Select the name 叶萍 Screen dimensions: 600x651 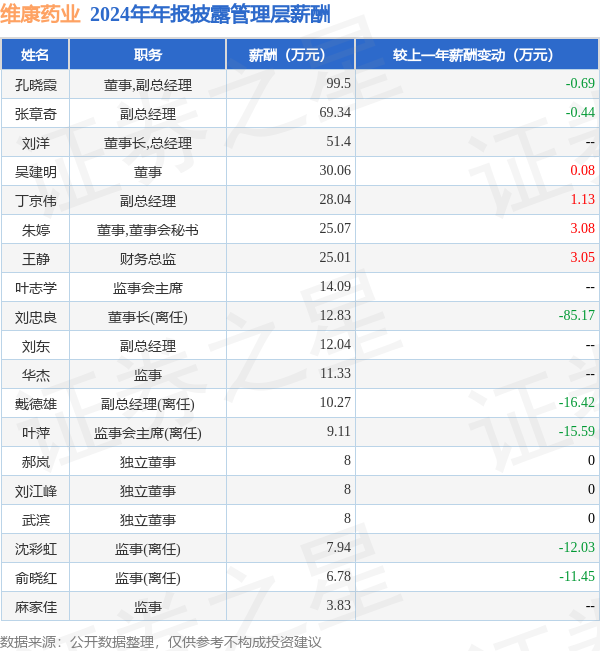point(36,433)
